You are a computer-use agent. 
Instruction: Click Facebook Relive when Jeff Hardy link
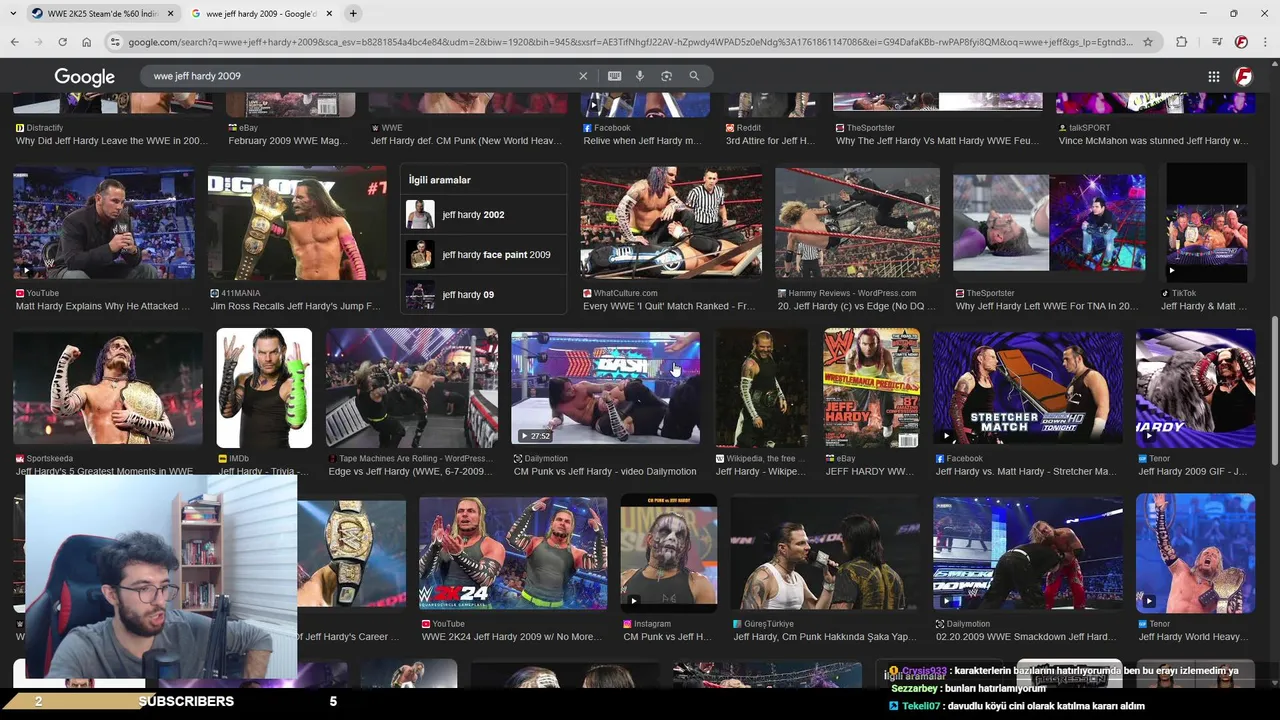click(642, 141)
